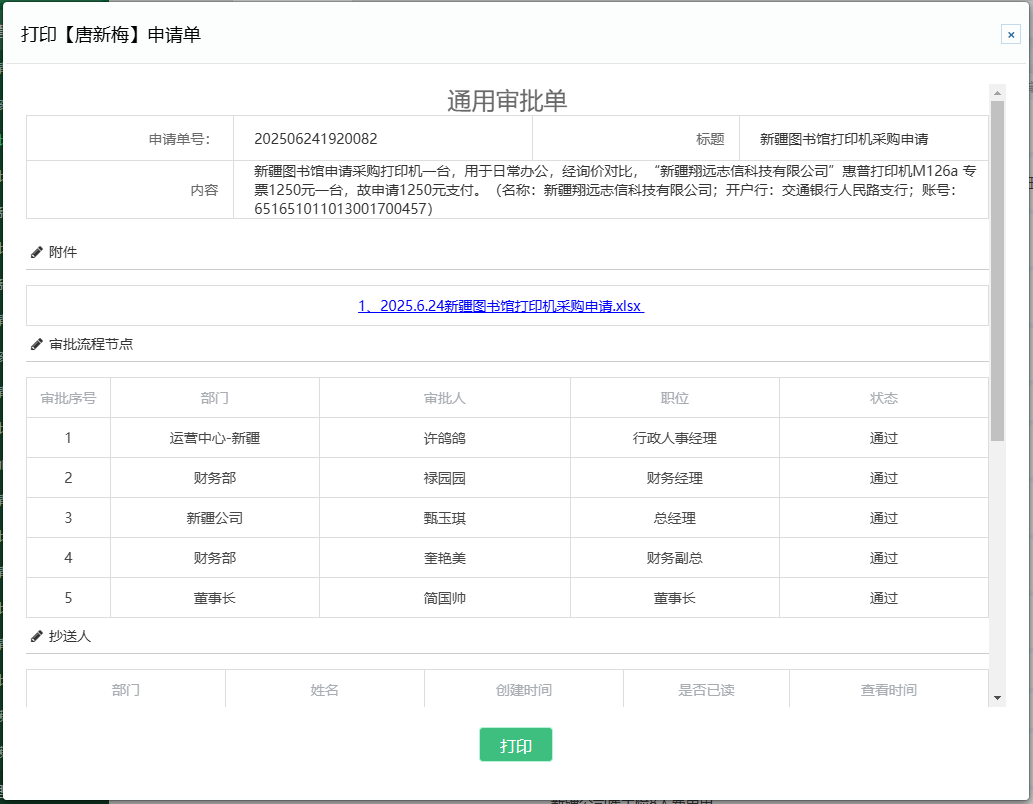Click the 状态 column header
Screen dimensions: 1033x804
tap(884, 398)
